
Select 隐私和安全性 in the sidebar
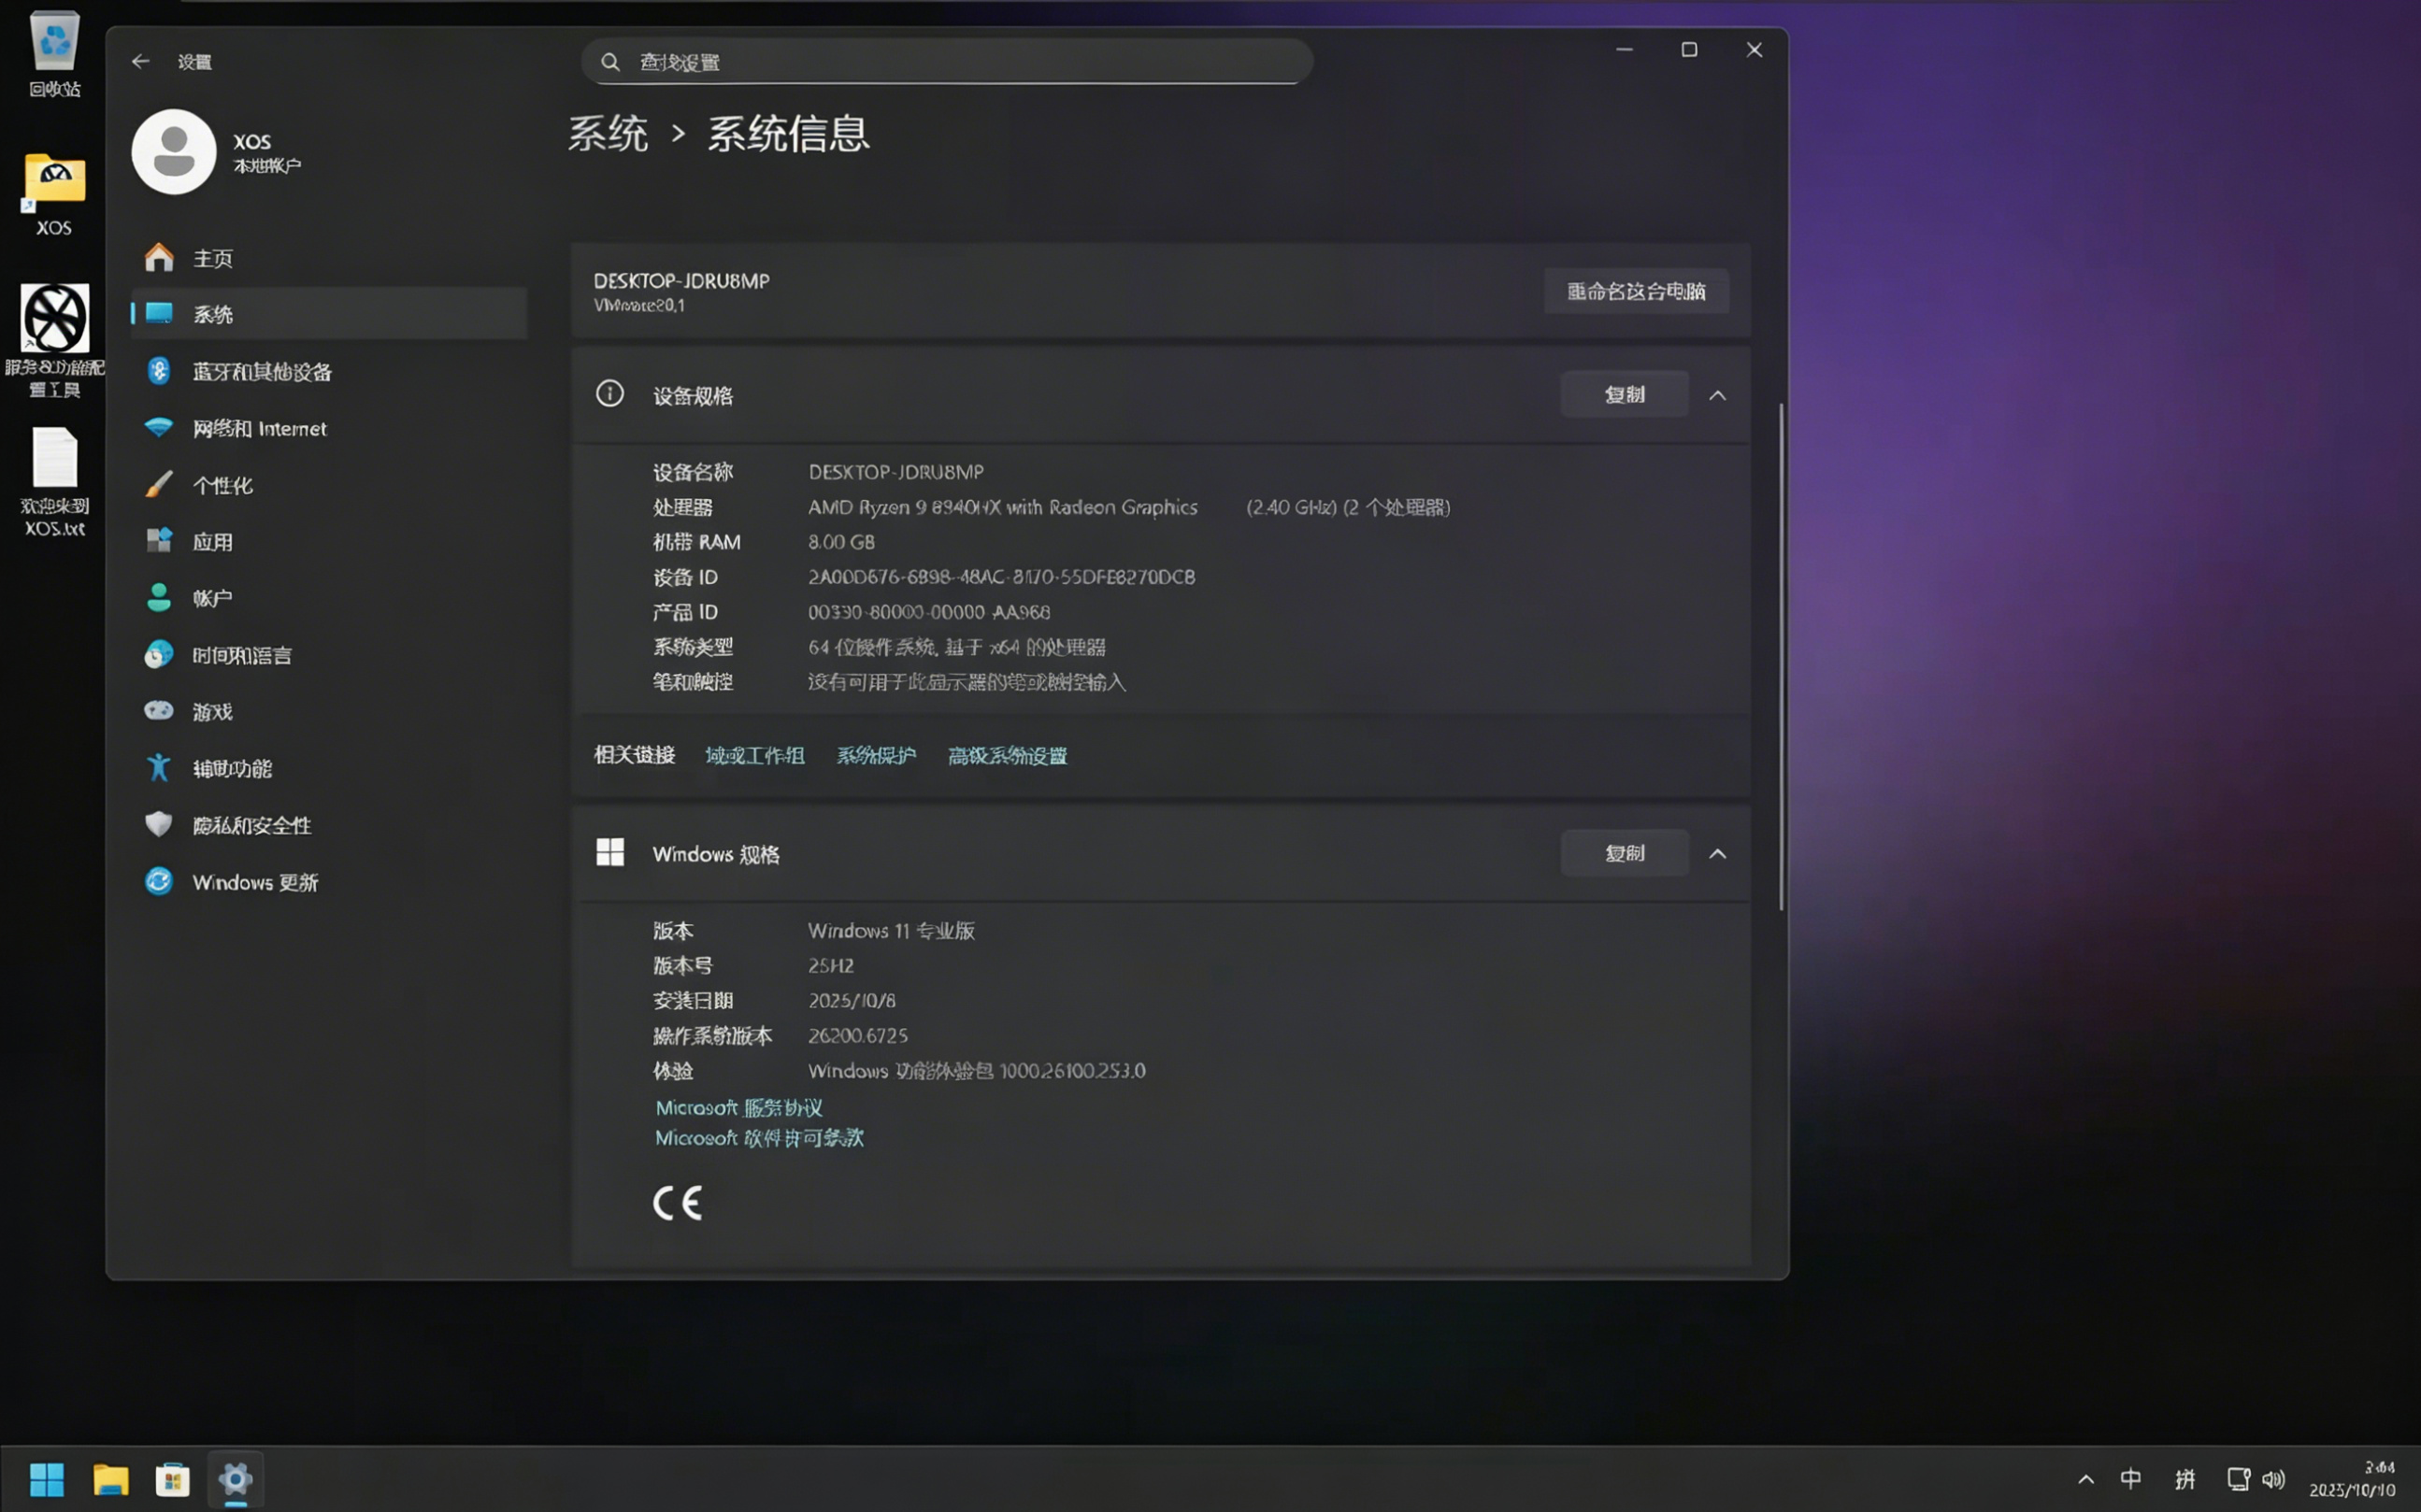point(329,825)
